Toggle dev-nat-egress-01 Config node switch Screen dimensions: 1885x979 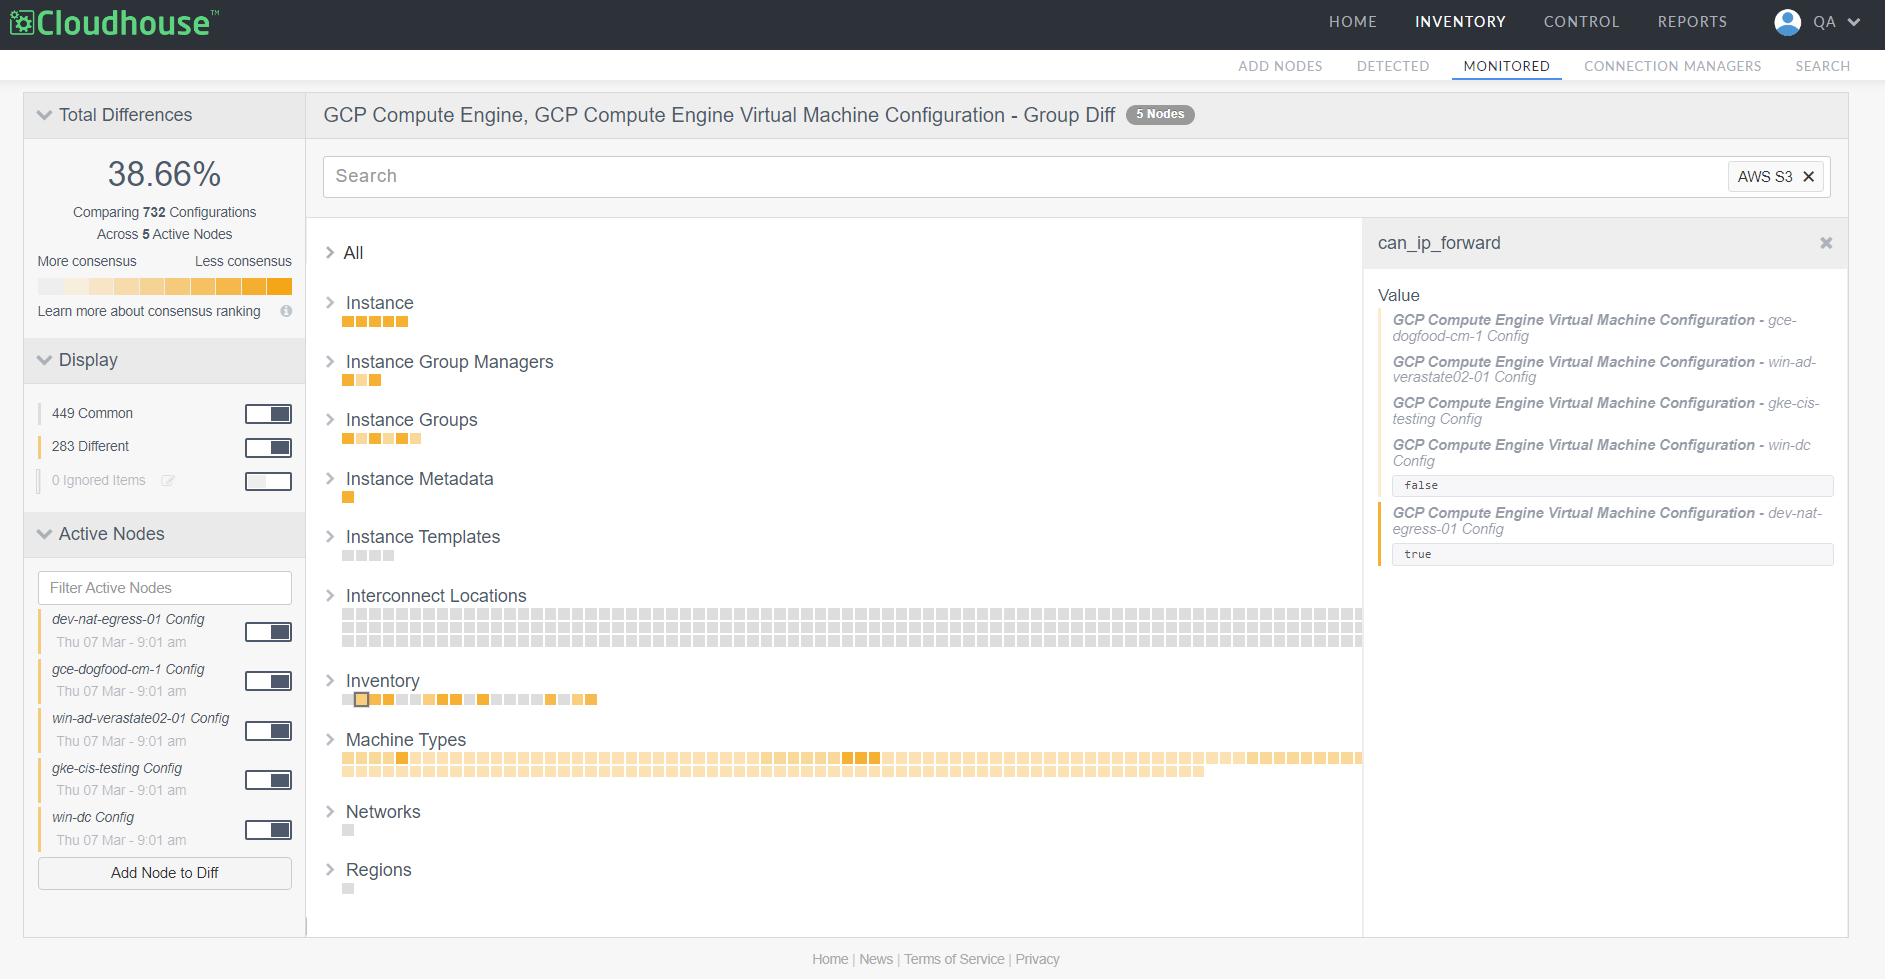pyautogui.click(x=268, y=632)
